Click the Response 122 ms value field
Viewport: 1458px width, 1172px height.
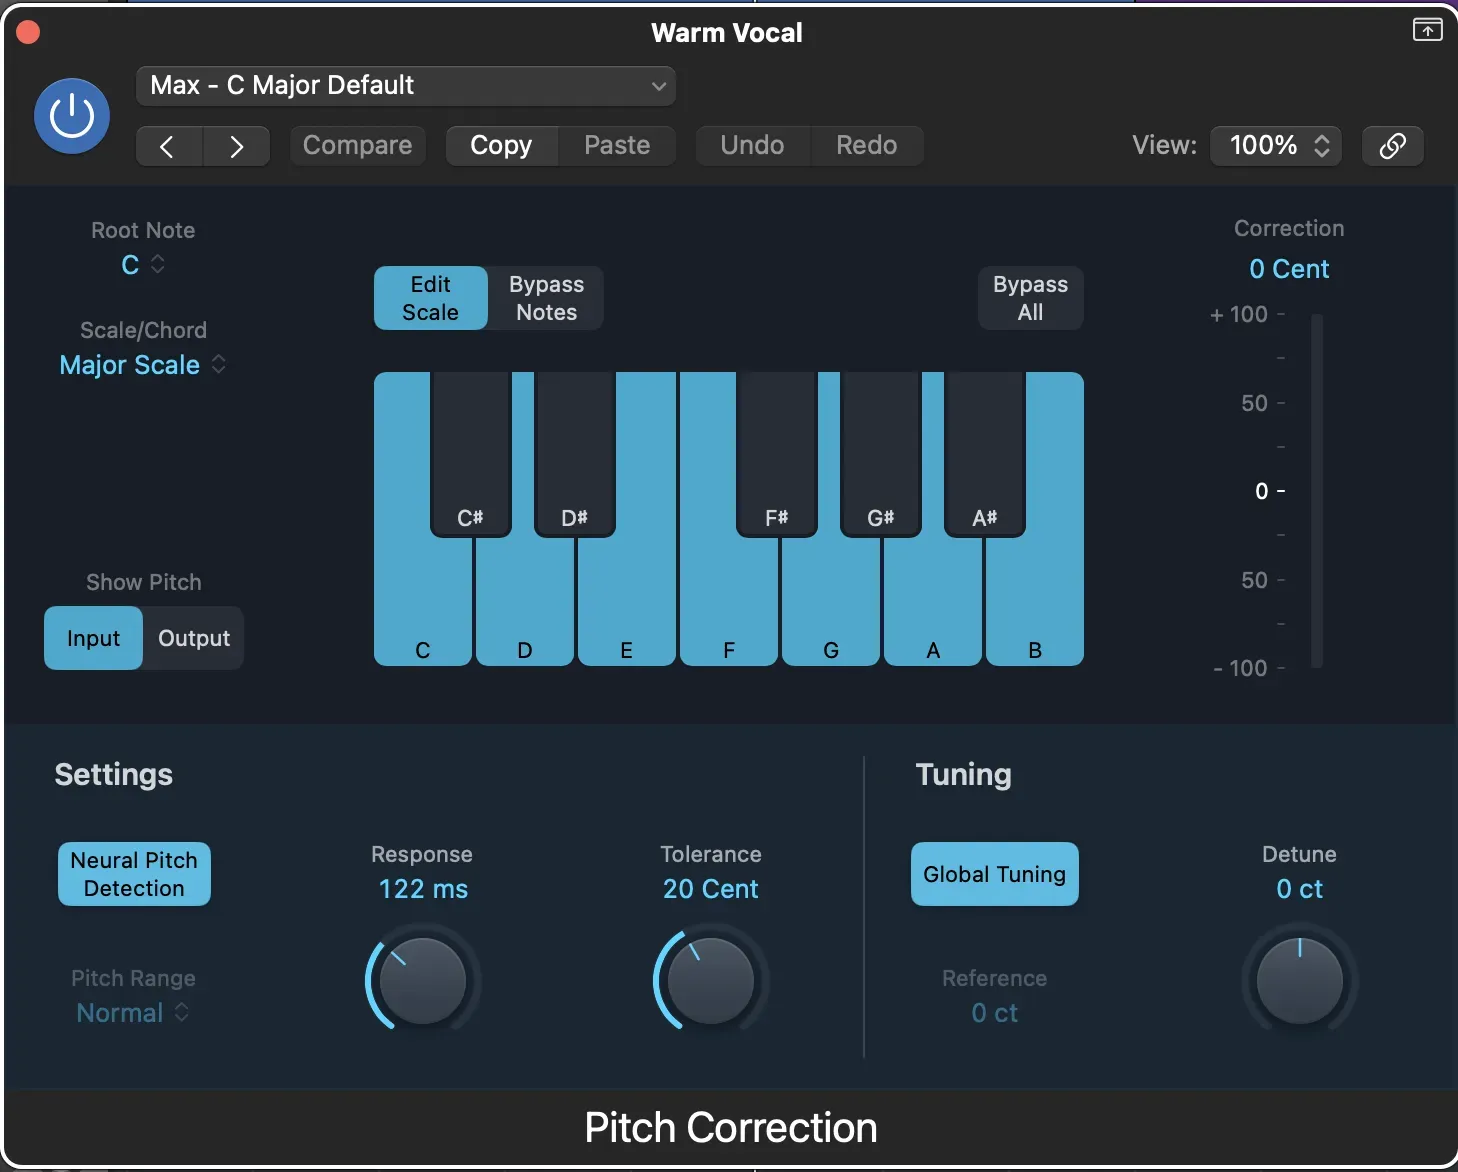(x=423, y=889)
